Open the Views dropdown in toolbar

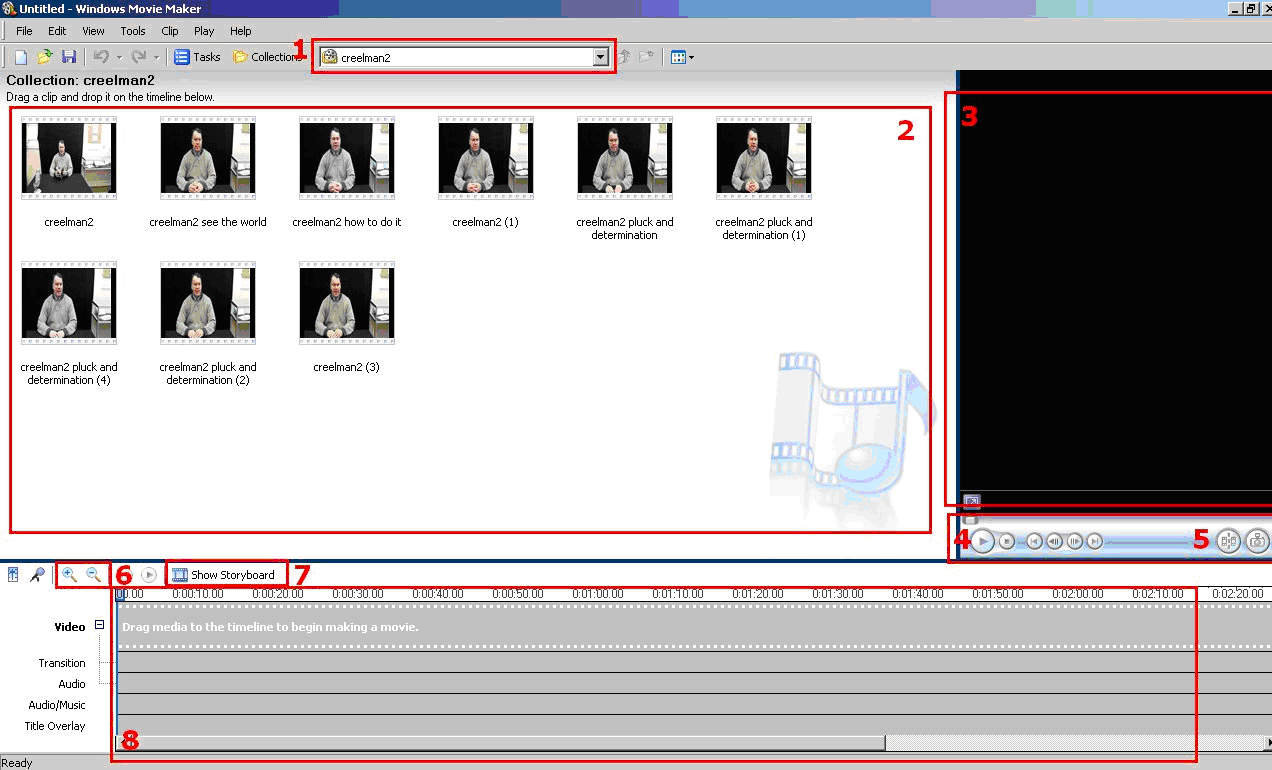coord(682,57)
